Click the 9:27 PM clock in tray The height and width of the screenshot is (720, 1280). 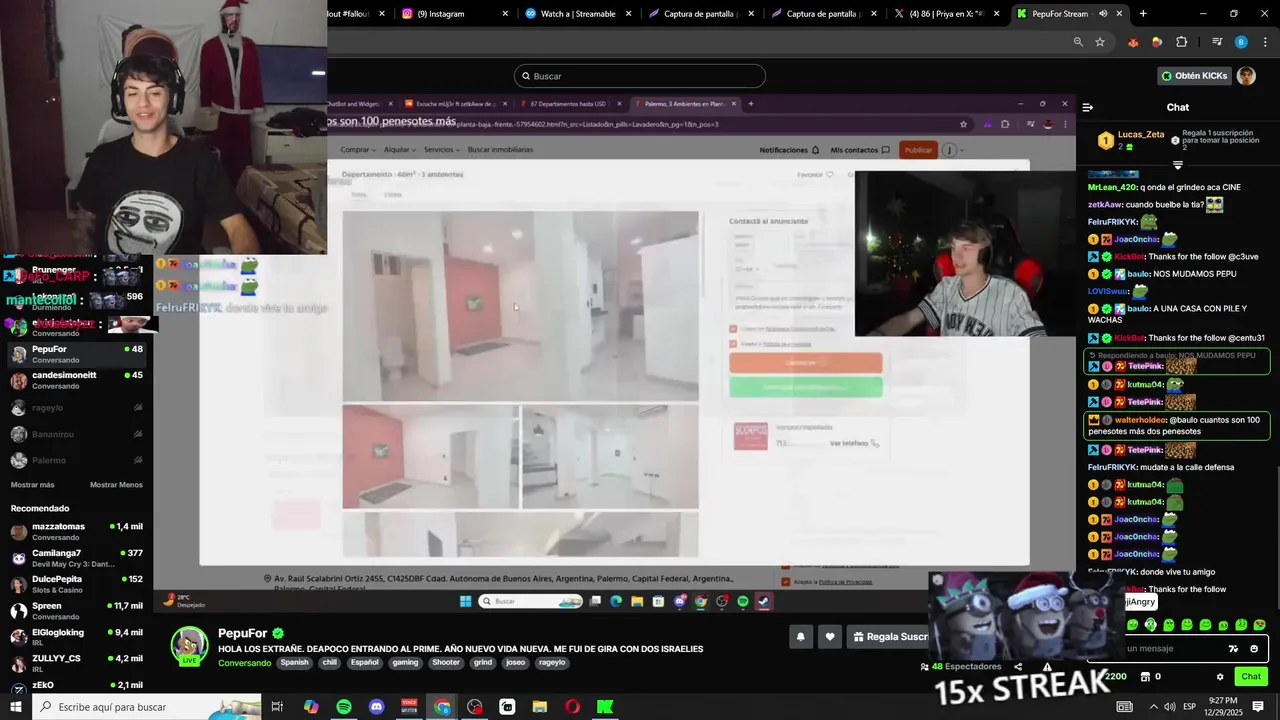[x=1223, y=707]
